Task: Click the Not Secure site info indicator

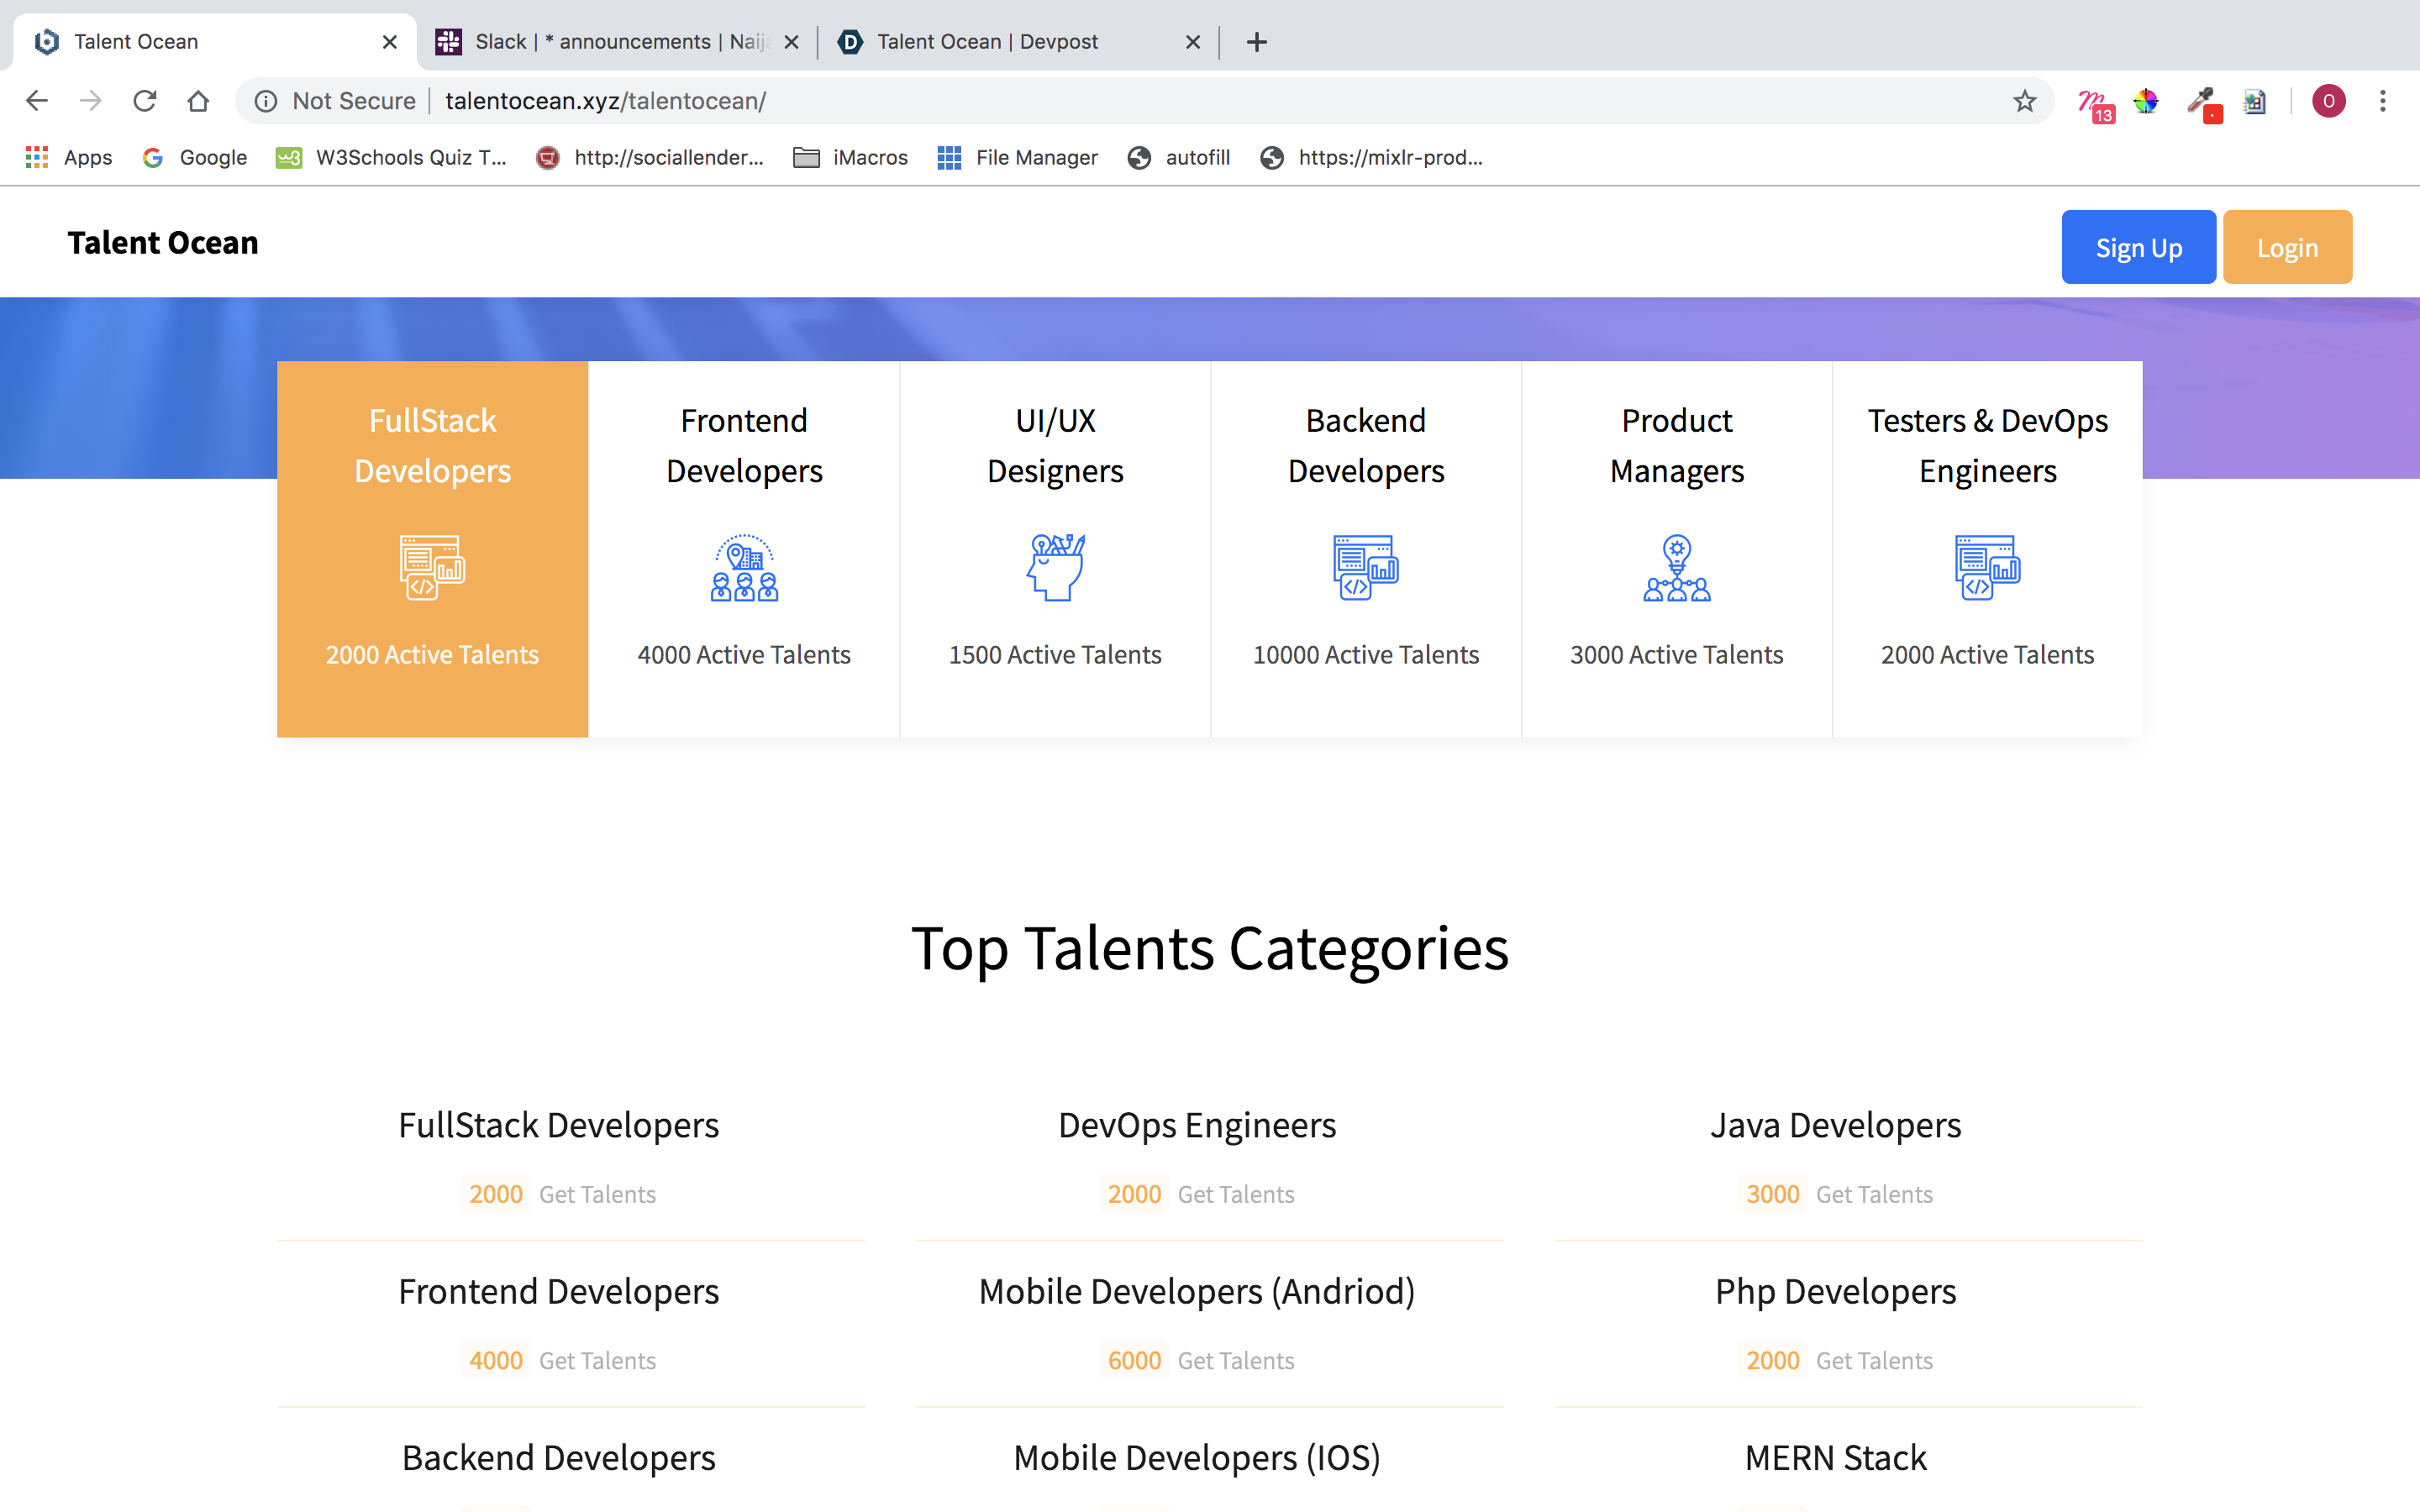Action: tap(335, 101)
